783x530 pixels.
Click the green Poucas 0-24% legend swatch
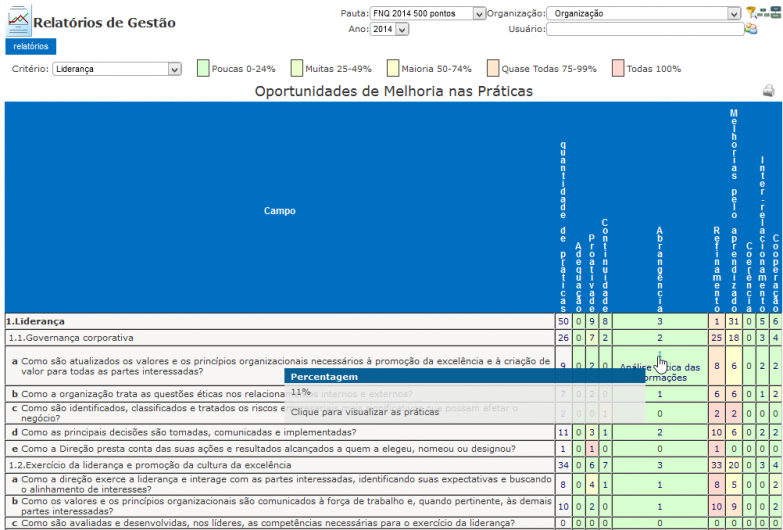pos(203,68)
